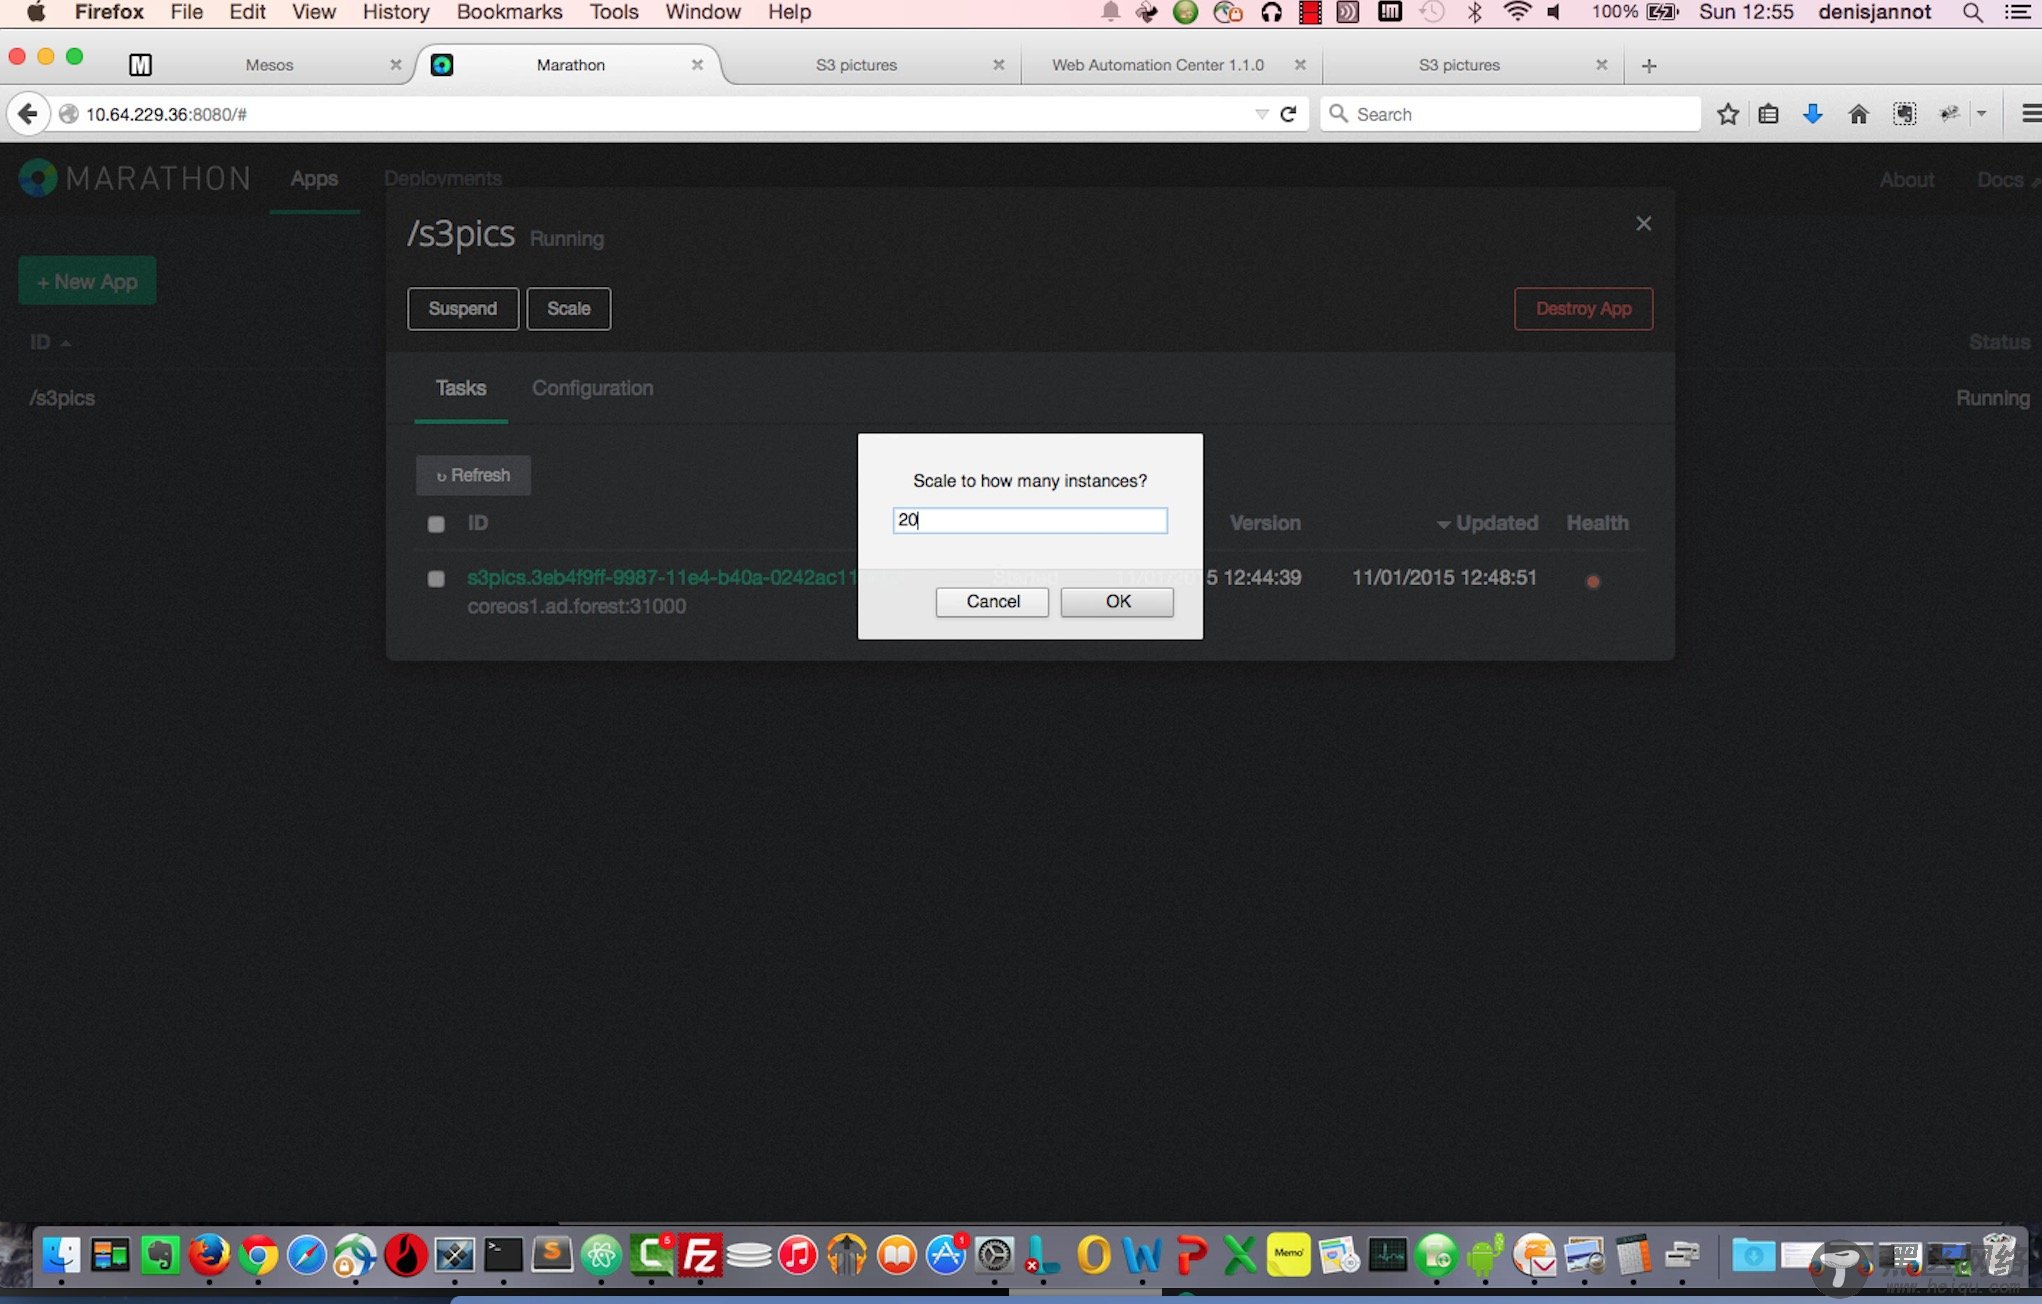Image resolution: width=2042 pixels, height=1304 pixels.
Task: Sort tasks by the Updated column
Action: 1487,523
